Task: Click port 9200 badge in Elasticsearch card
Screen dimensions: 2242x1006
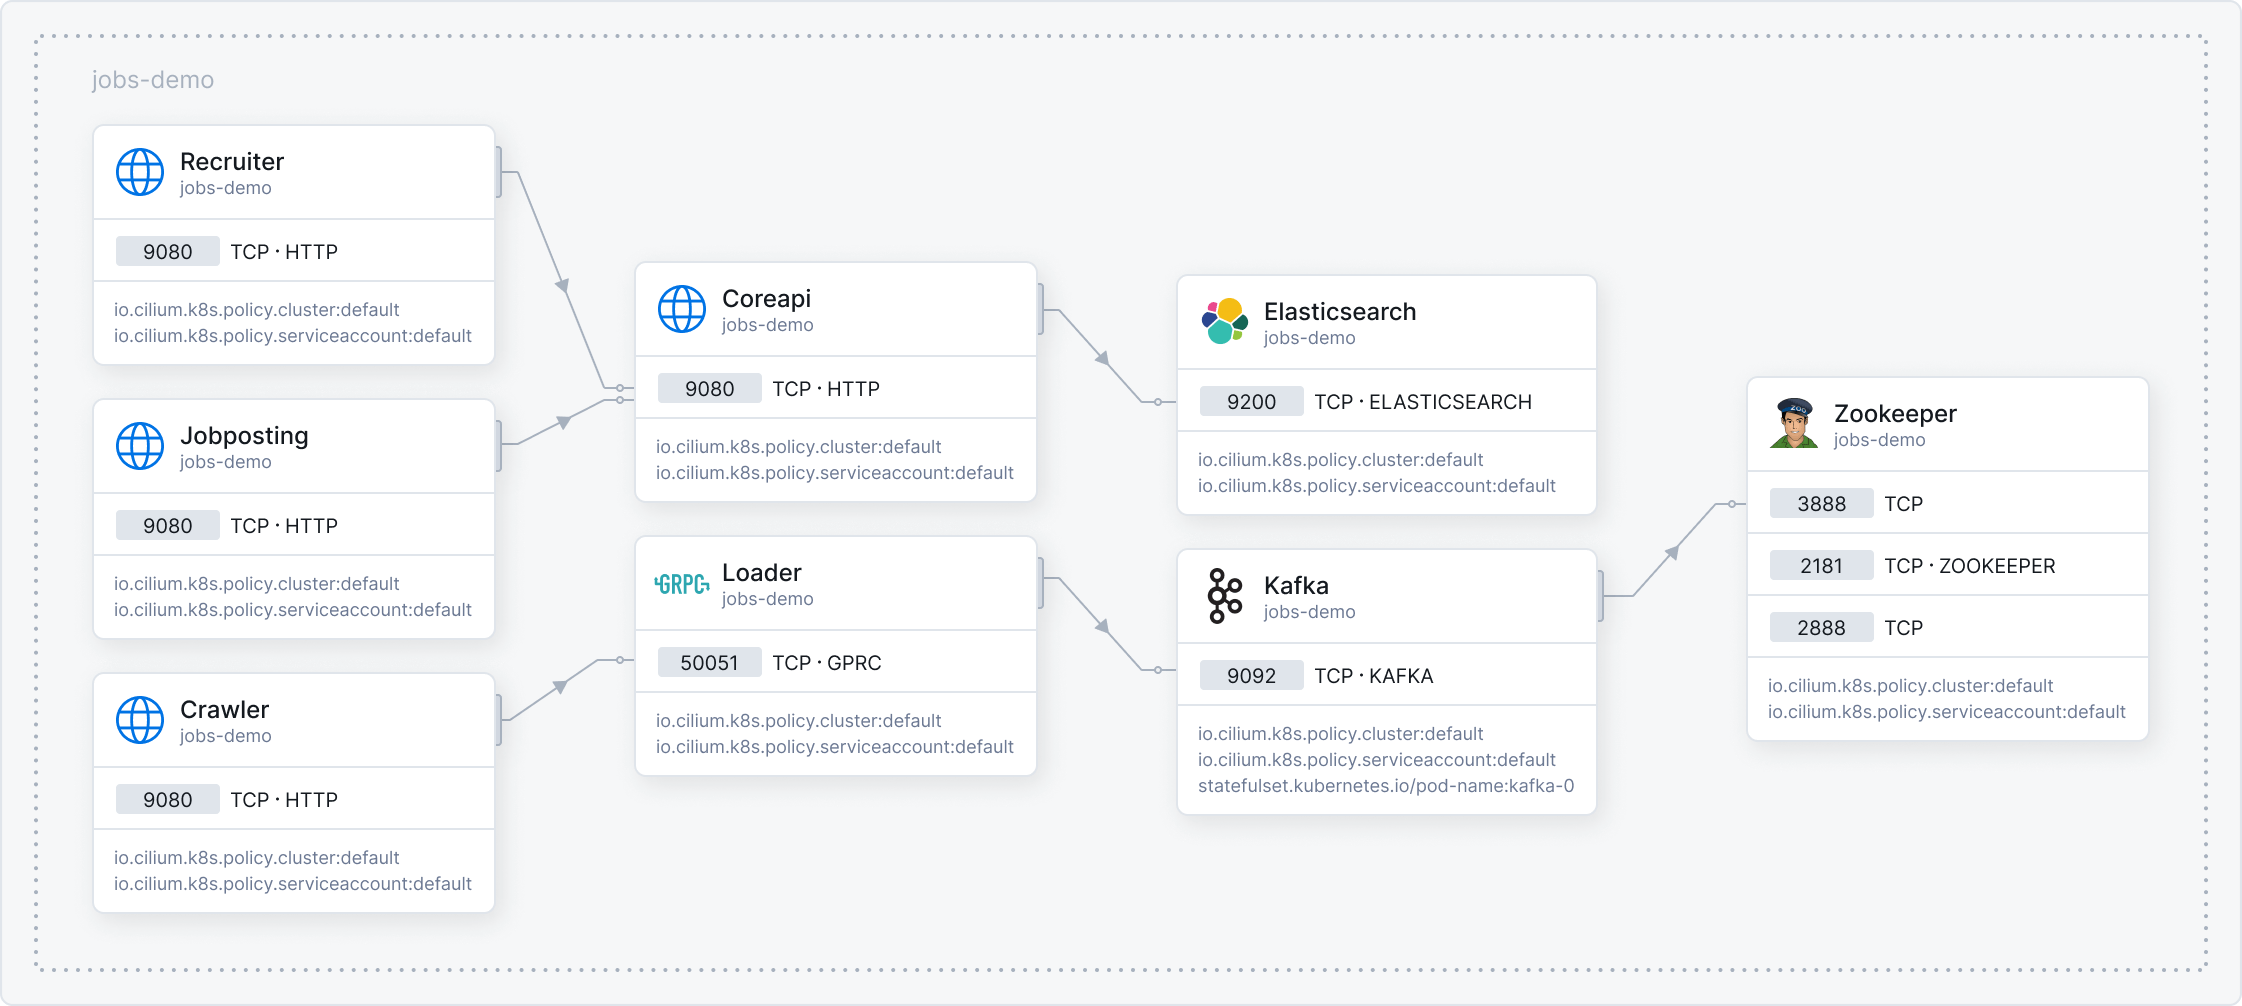Action: 1252,402
